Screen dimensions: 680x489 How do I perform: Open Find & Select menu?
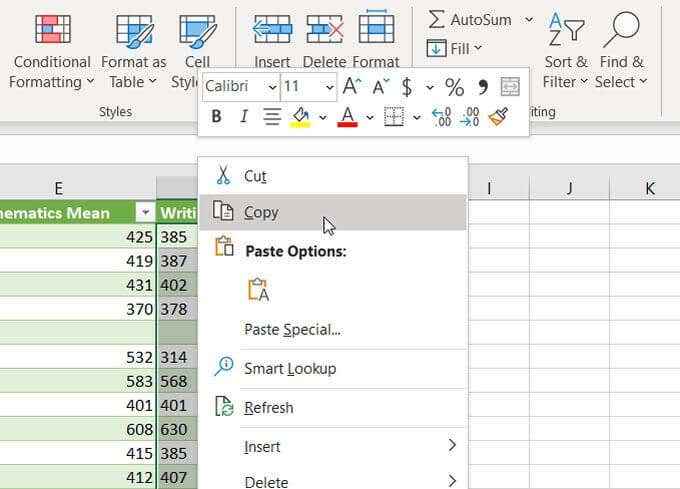621,51
